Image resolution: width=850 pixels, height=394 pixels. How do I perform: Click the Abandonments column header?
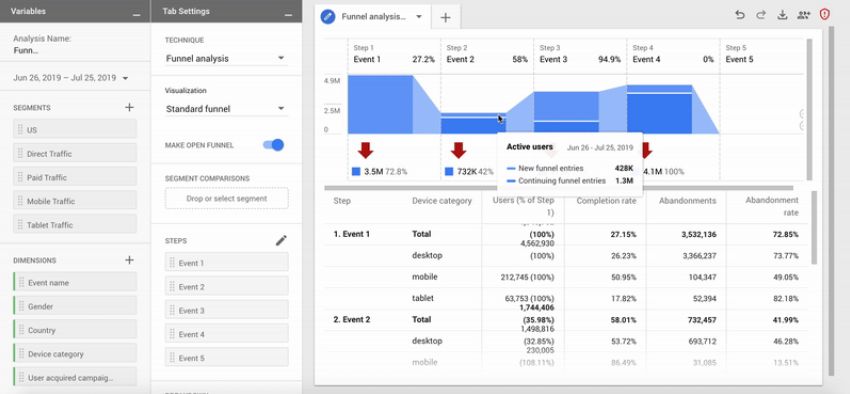[688, 201]
